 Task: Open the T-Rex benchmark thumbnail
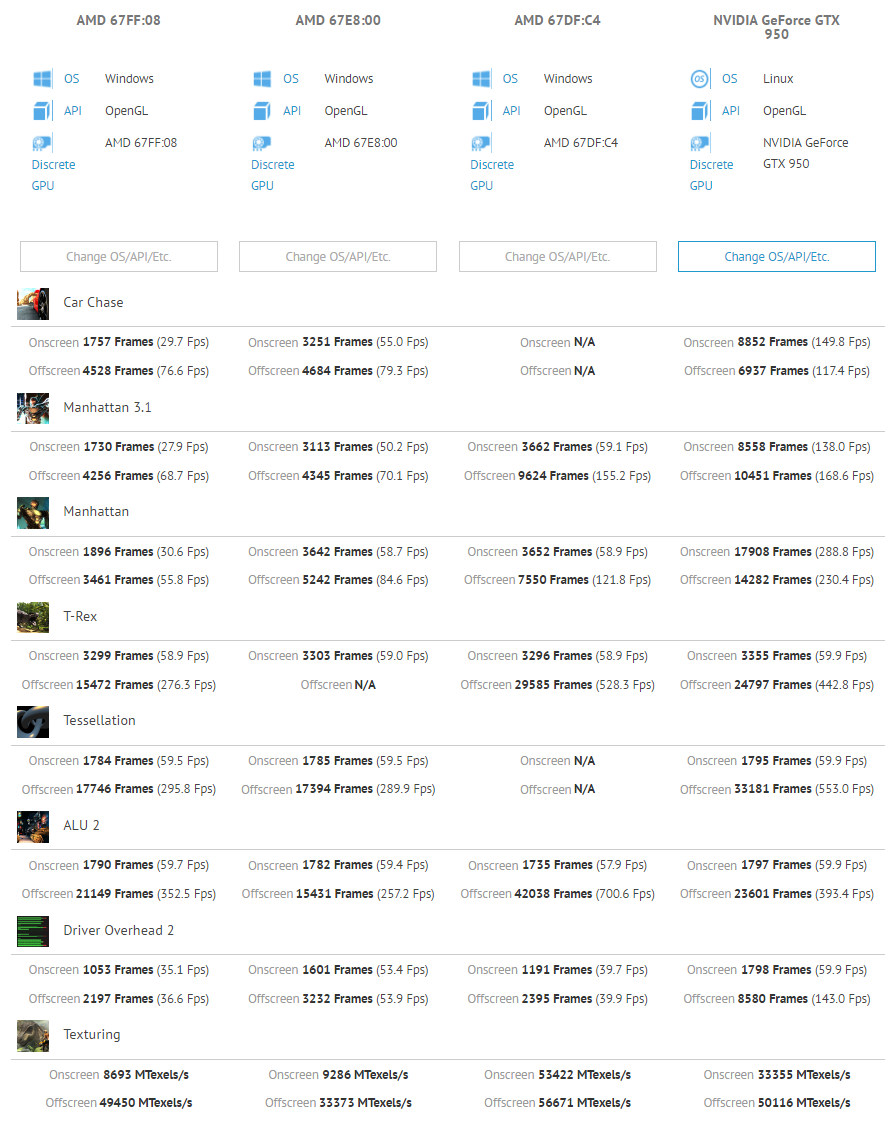click(x=33, y=617)
